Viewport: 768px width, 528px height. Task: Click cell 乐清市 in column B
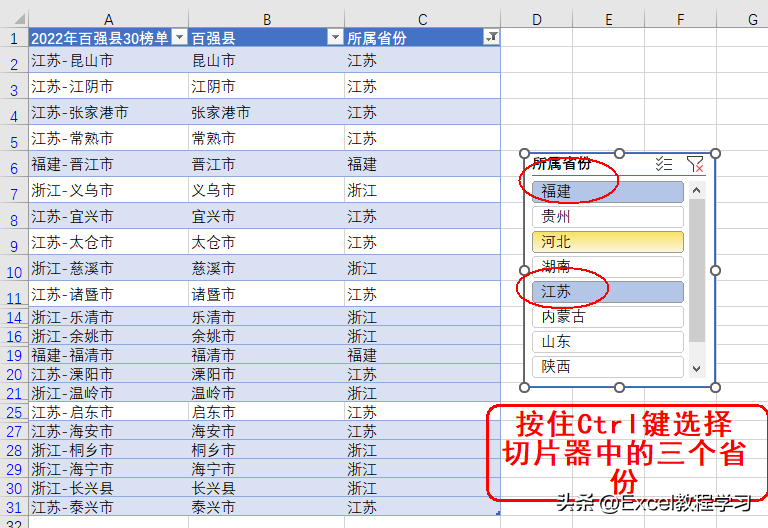click(266, 317)
